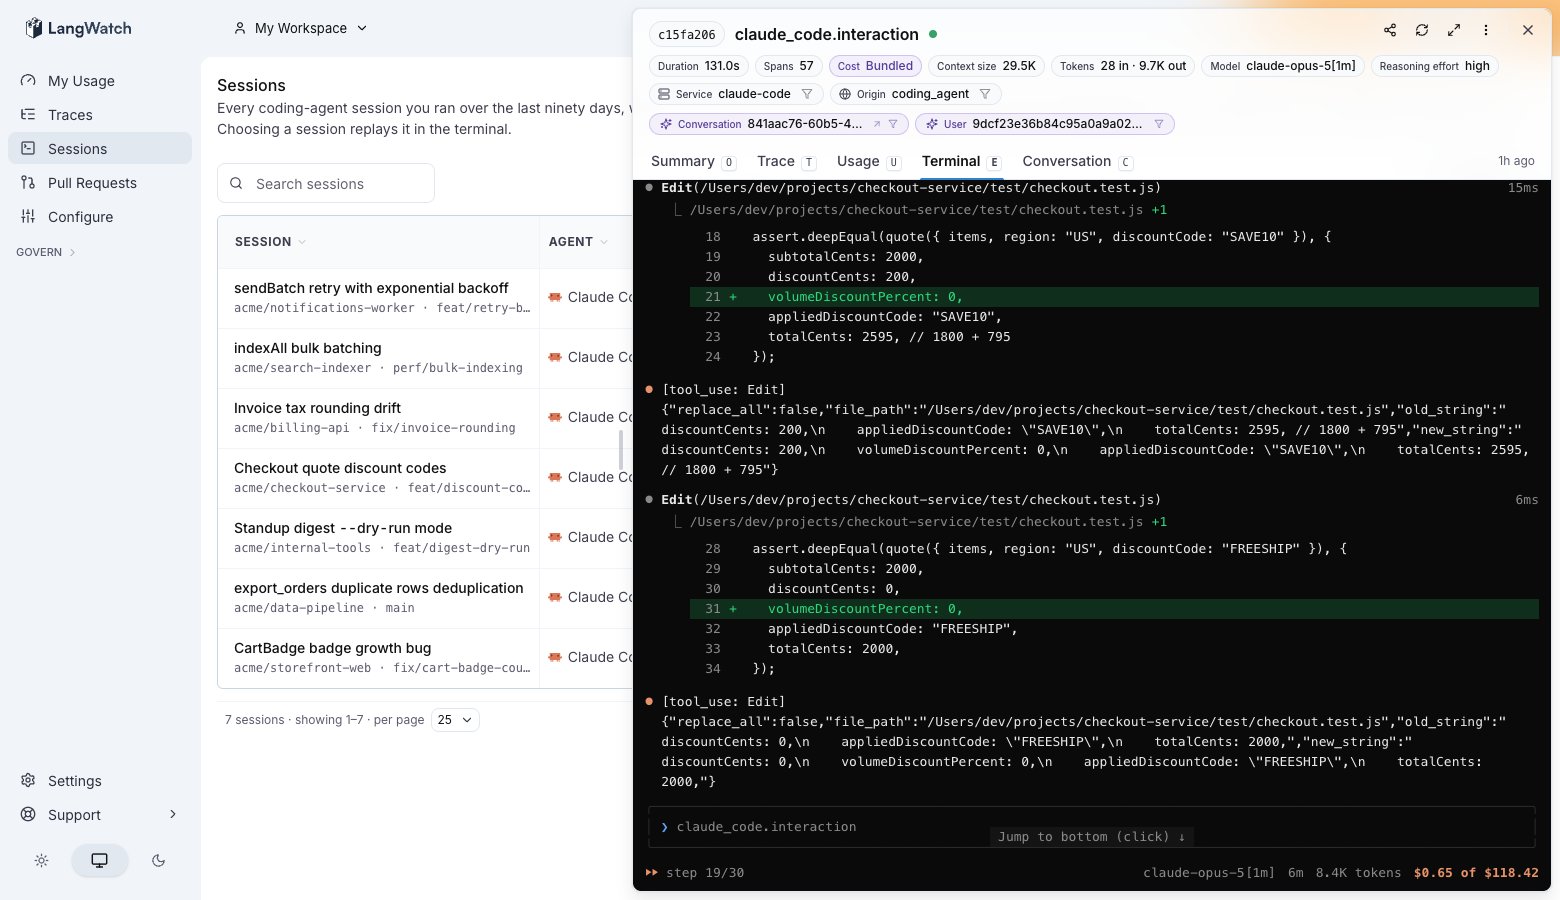Copy the trace ID c15fa206 badge
Screen dimensions: 1560x900
tap(687, 34)
